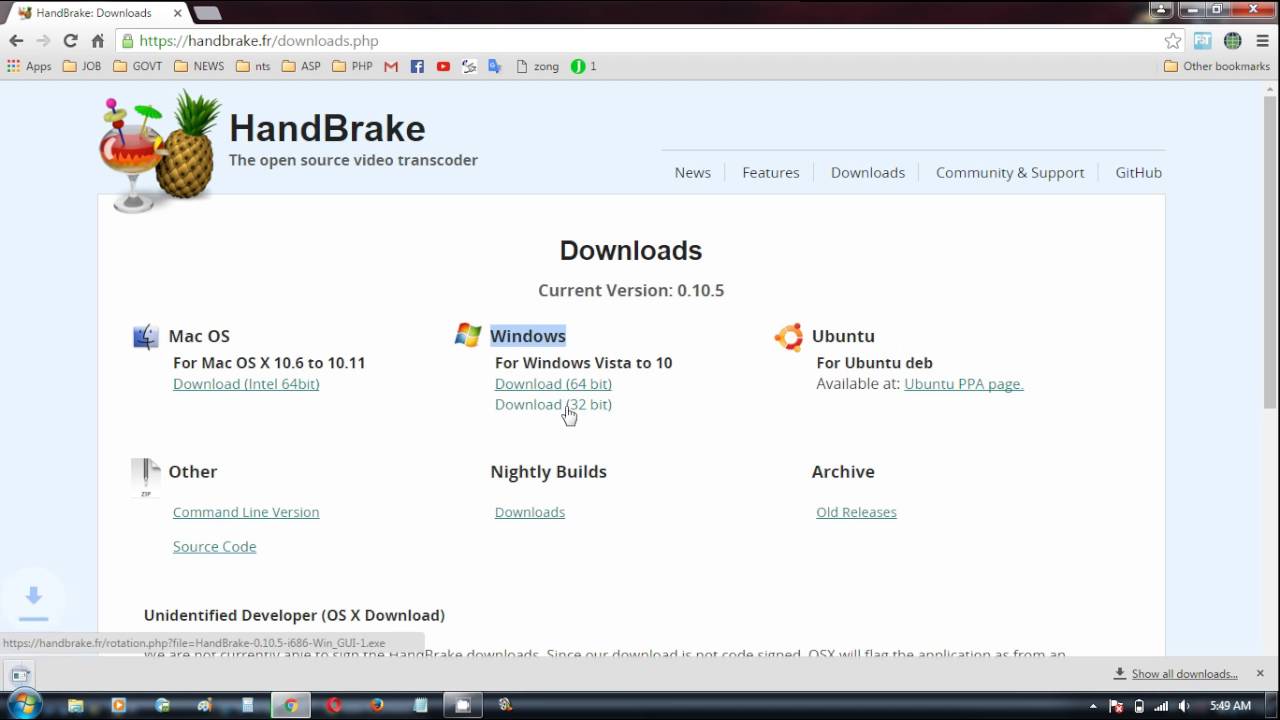Screen dimensions: 1280x720
Task: Open the Command Line Version link
Action: (246, 512)
